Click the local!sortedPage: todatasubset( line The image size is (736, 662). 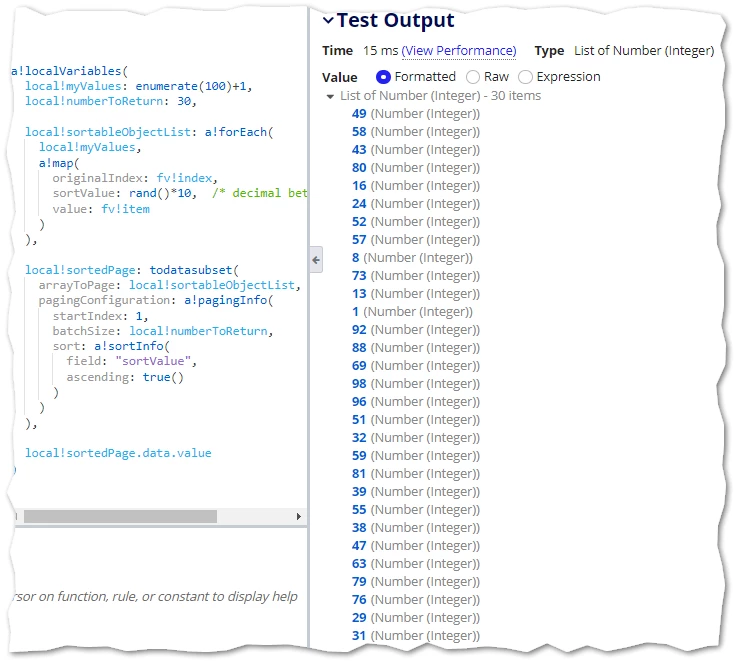click(x=131, y=270)
